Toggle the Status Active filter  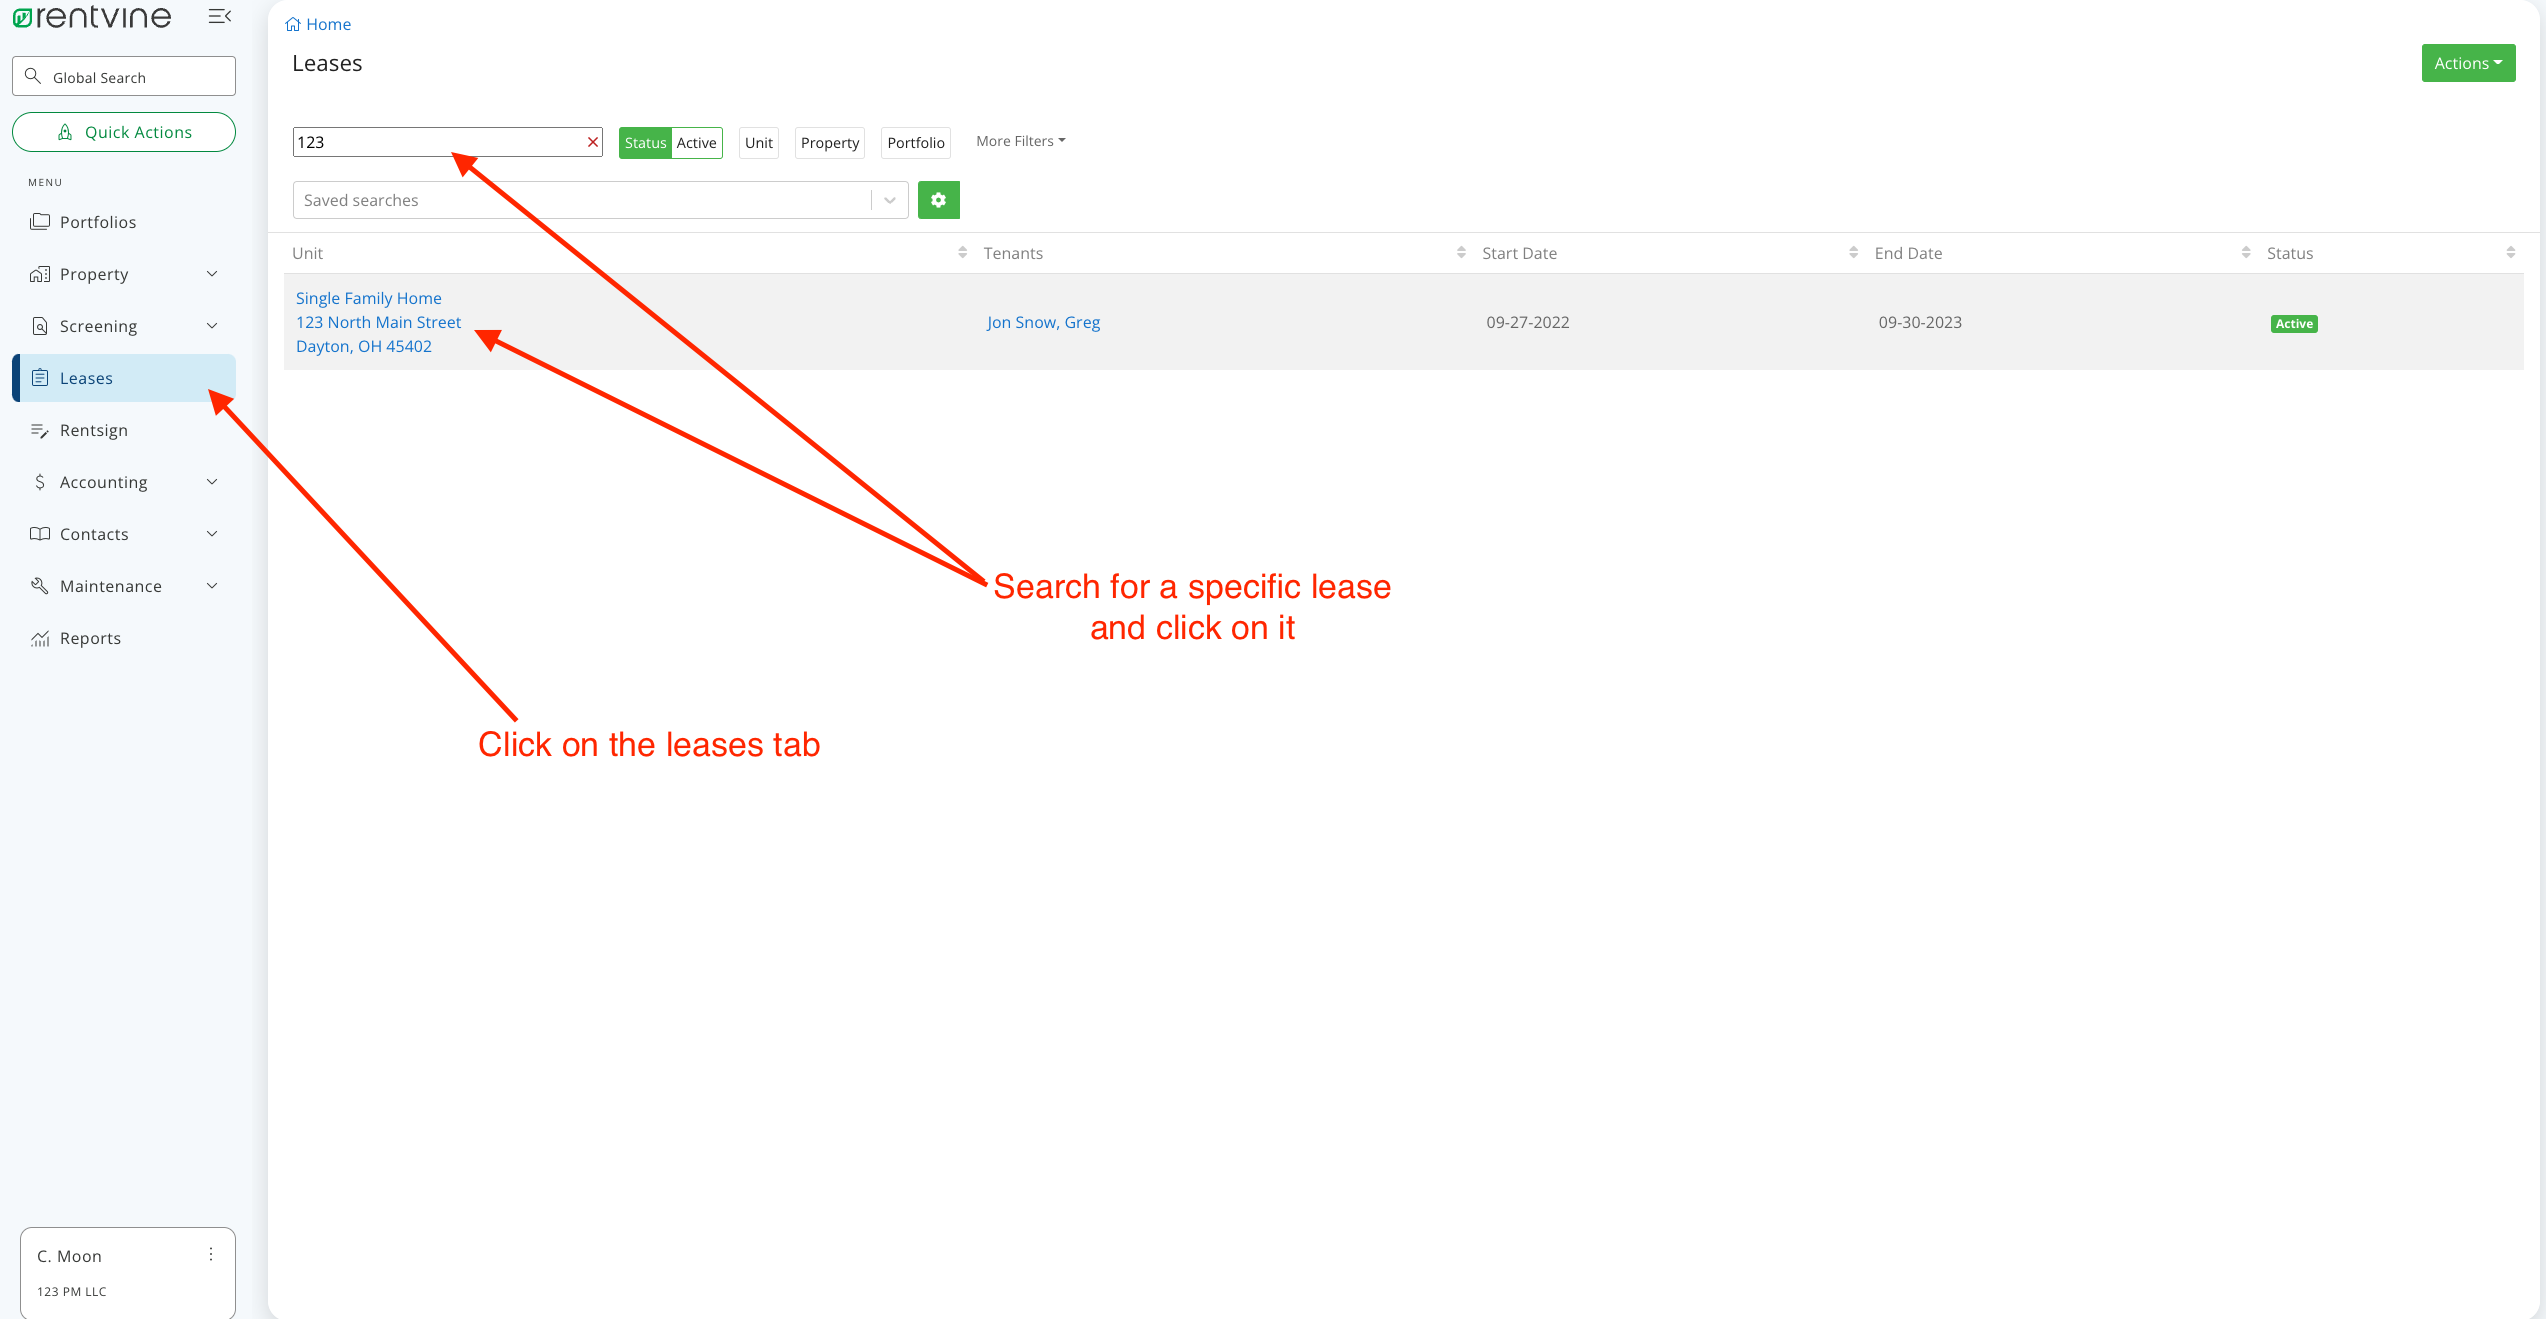(x=670, y=142)
